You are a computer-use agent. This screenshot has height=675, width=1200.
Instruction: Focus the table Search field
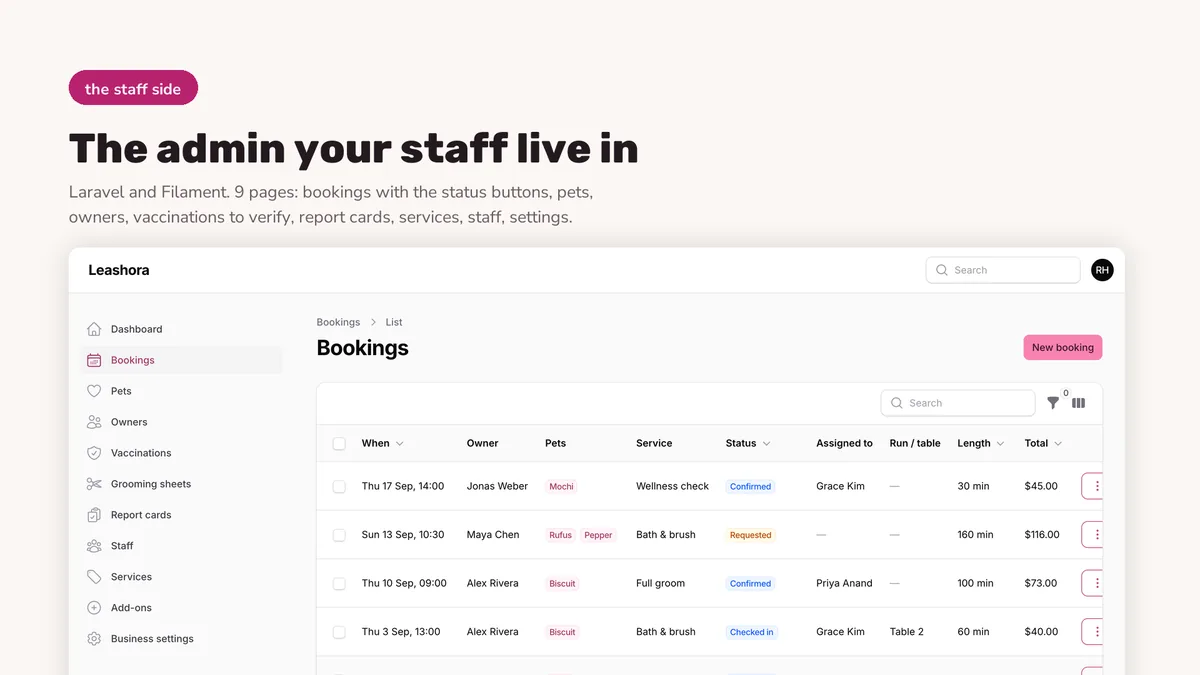click(958, 403)
